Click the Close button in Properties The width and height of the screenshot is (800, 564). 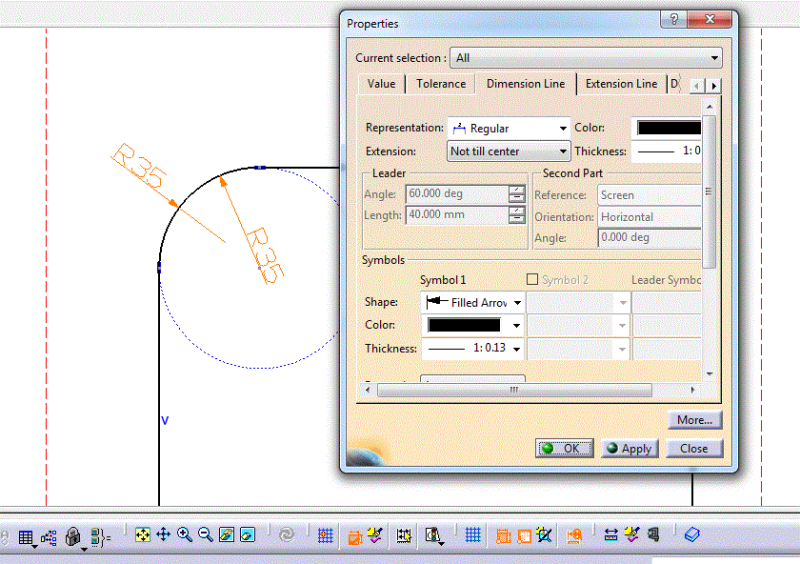(x=694, y=449)
